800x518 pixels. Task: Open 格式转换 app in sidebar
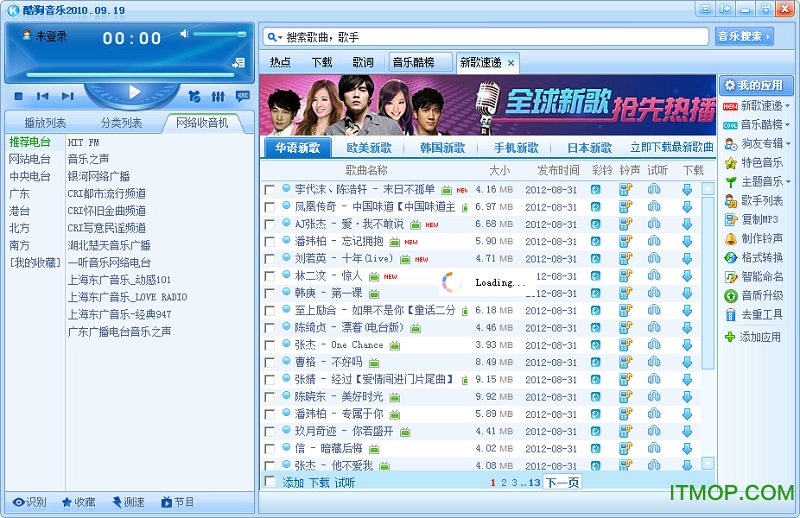(754, 258)
